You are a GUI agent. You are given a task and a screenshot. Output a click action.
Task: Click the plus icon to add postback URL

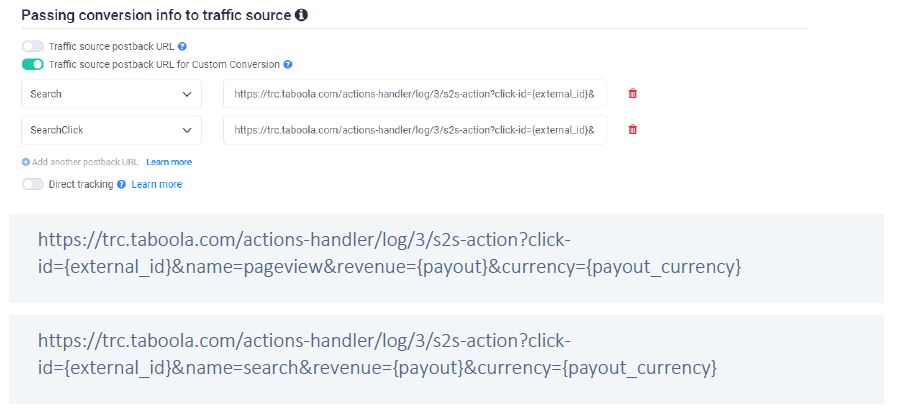pos(25,162)
